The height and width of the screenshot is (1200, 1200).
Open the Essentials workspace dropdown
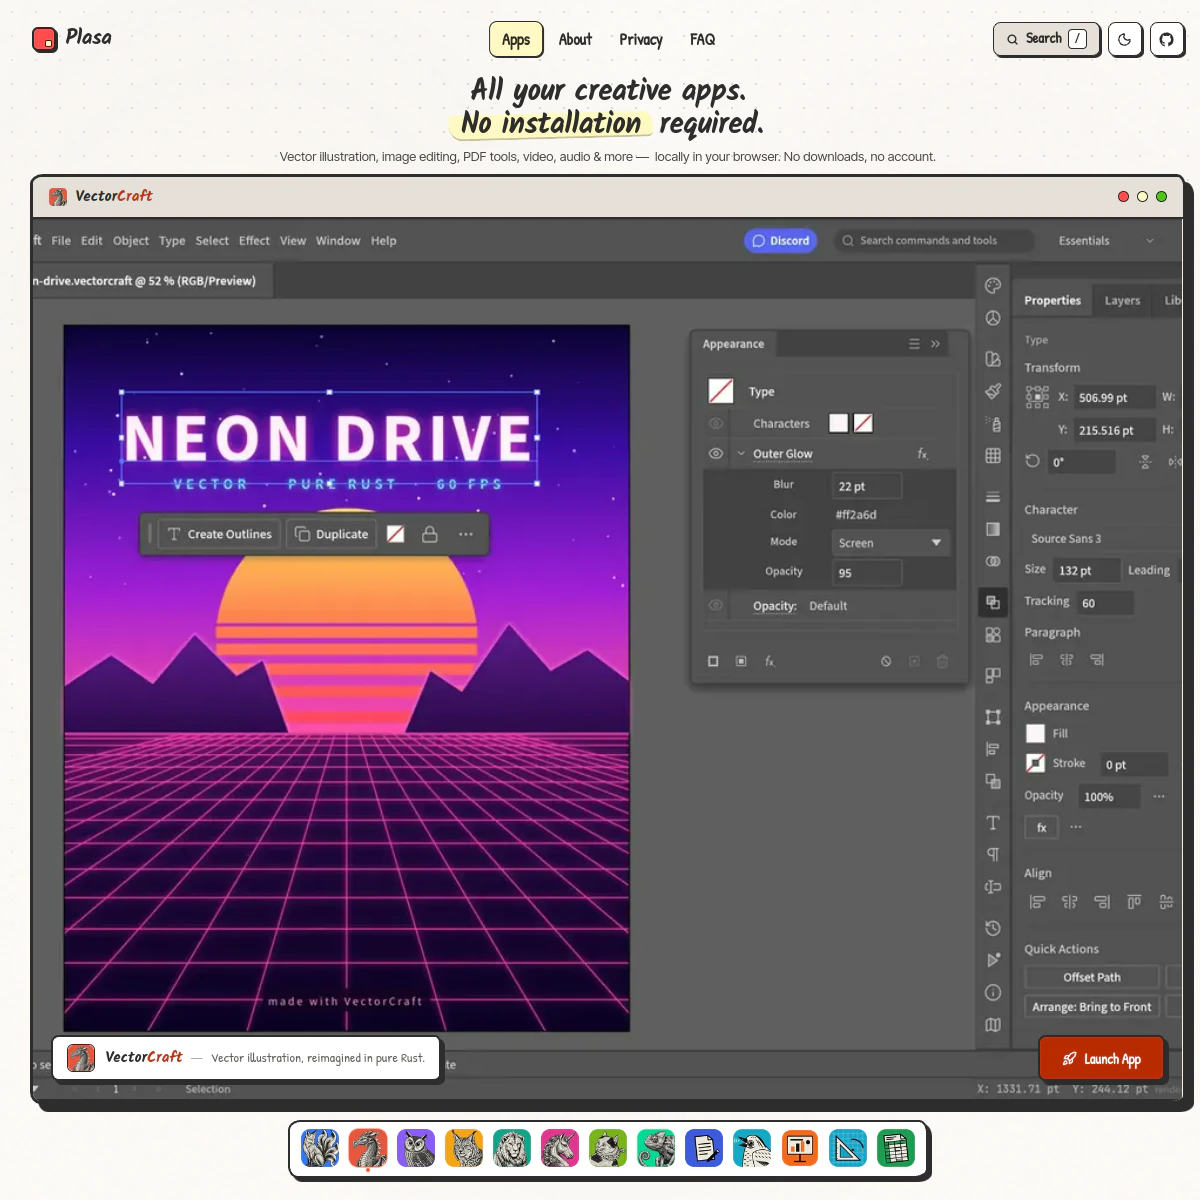[1106, 241]
